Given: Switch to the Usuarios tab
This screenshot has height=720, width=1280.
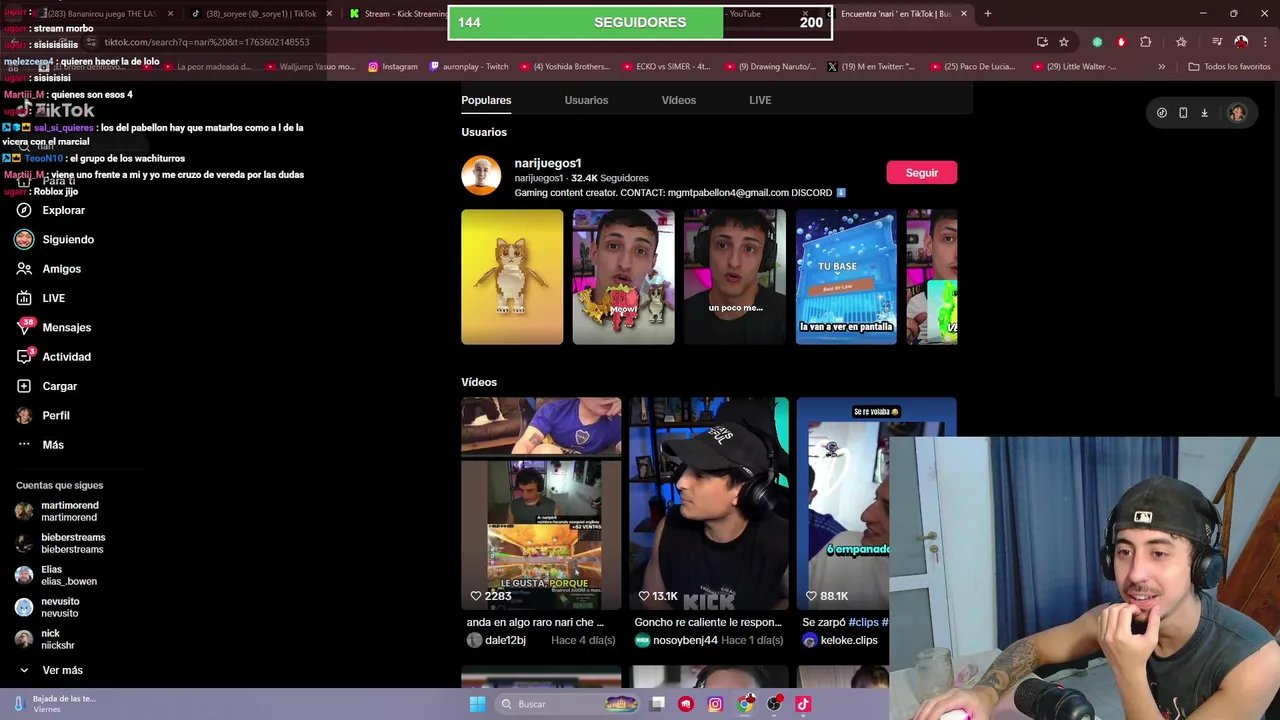Looking at the screenshot, I should 586,100.
